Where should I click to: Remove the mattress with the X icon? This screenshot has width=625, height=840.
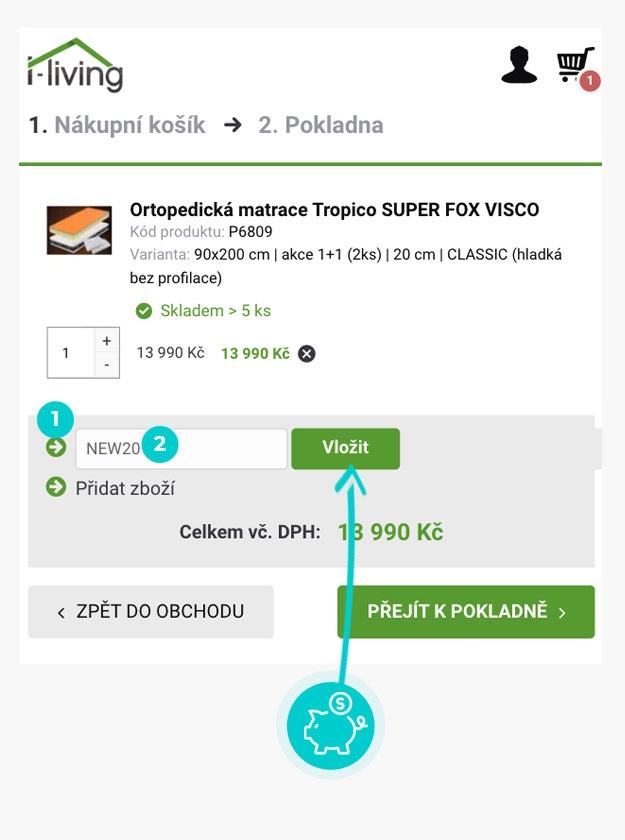coord(307,353)
